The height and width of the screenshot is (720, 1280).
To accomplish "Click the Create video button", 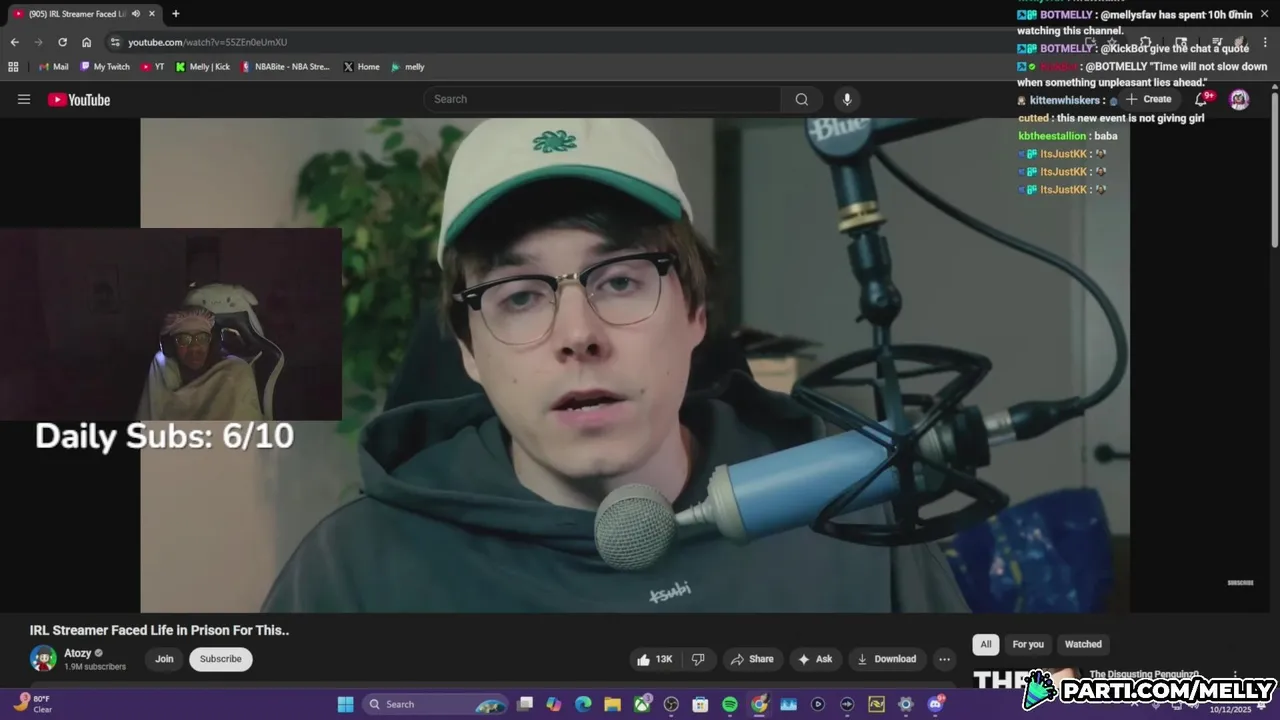I will [1148, 99].
